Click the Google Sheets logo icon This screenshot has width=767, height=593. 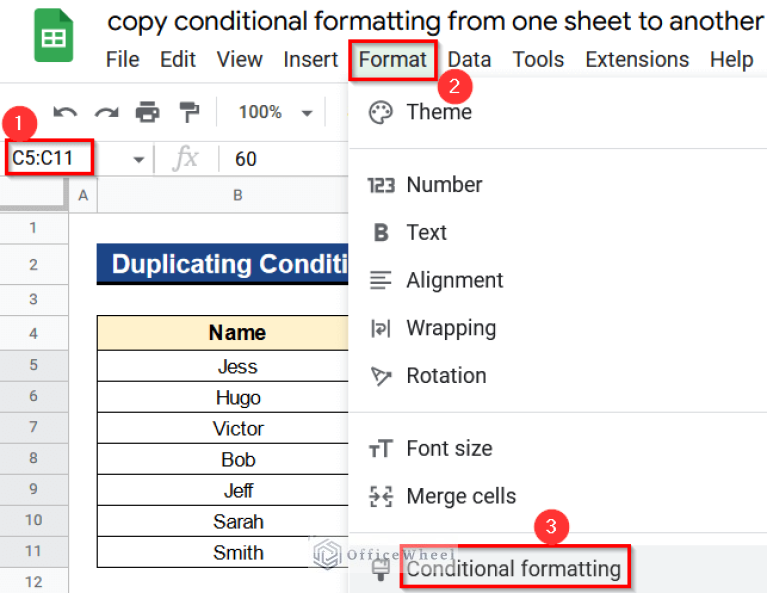coord(53,38)
